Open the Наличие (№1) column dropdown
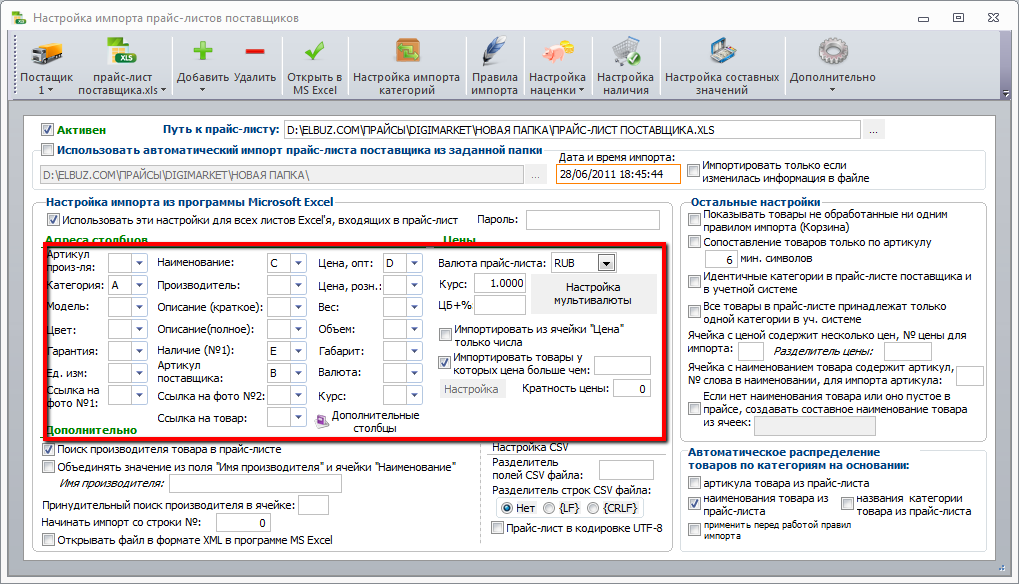 tap(298, 350)
